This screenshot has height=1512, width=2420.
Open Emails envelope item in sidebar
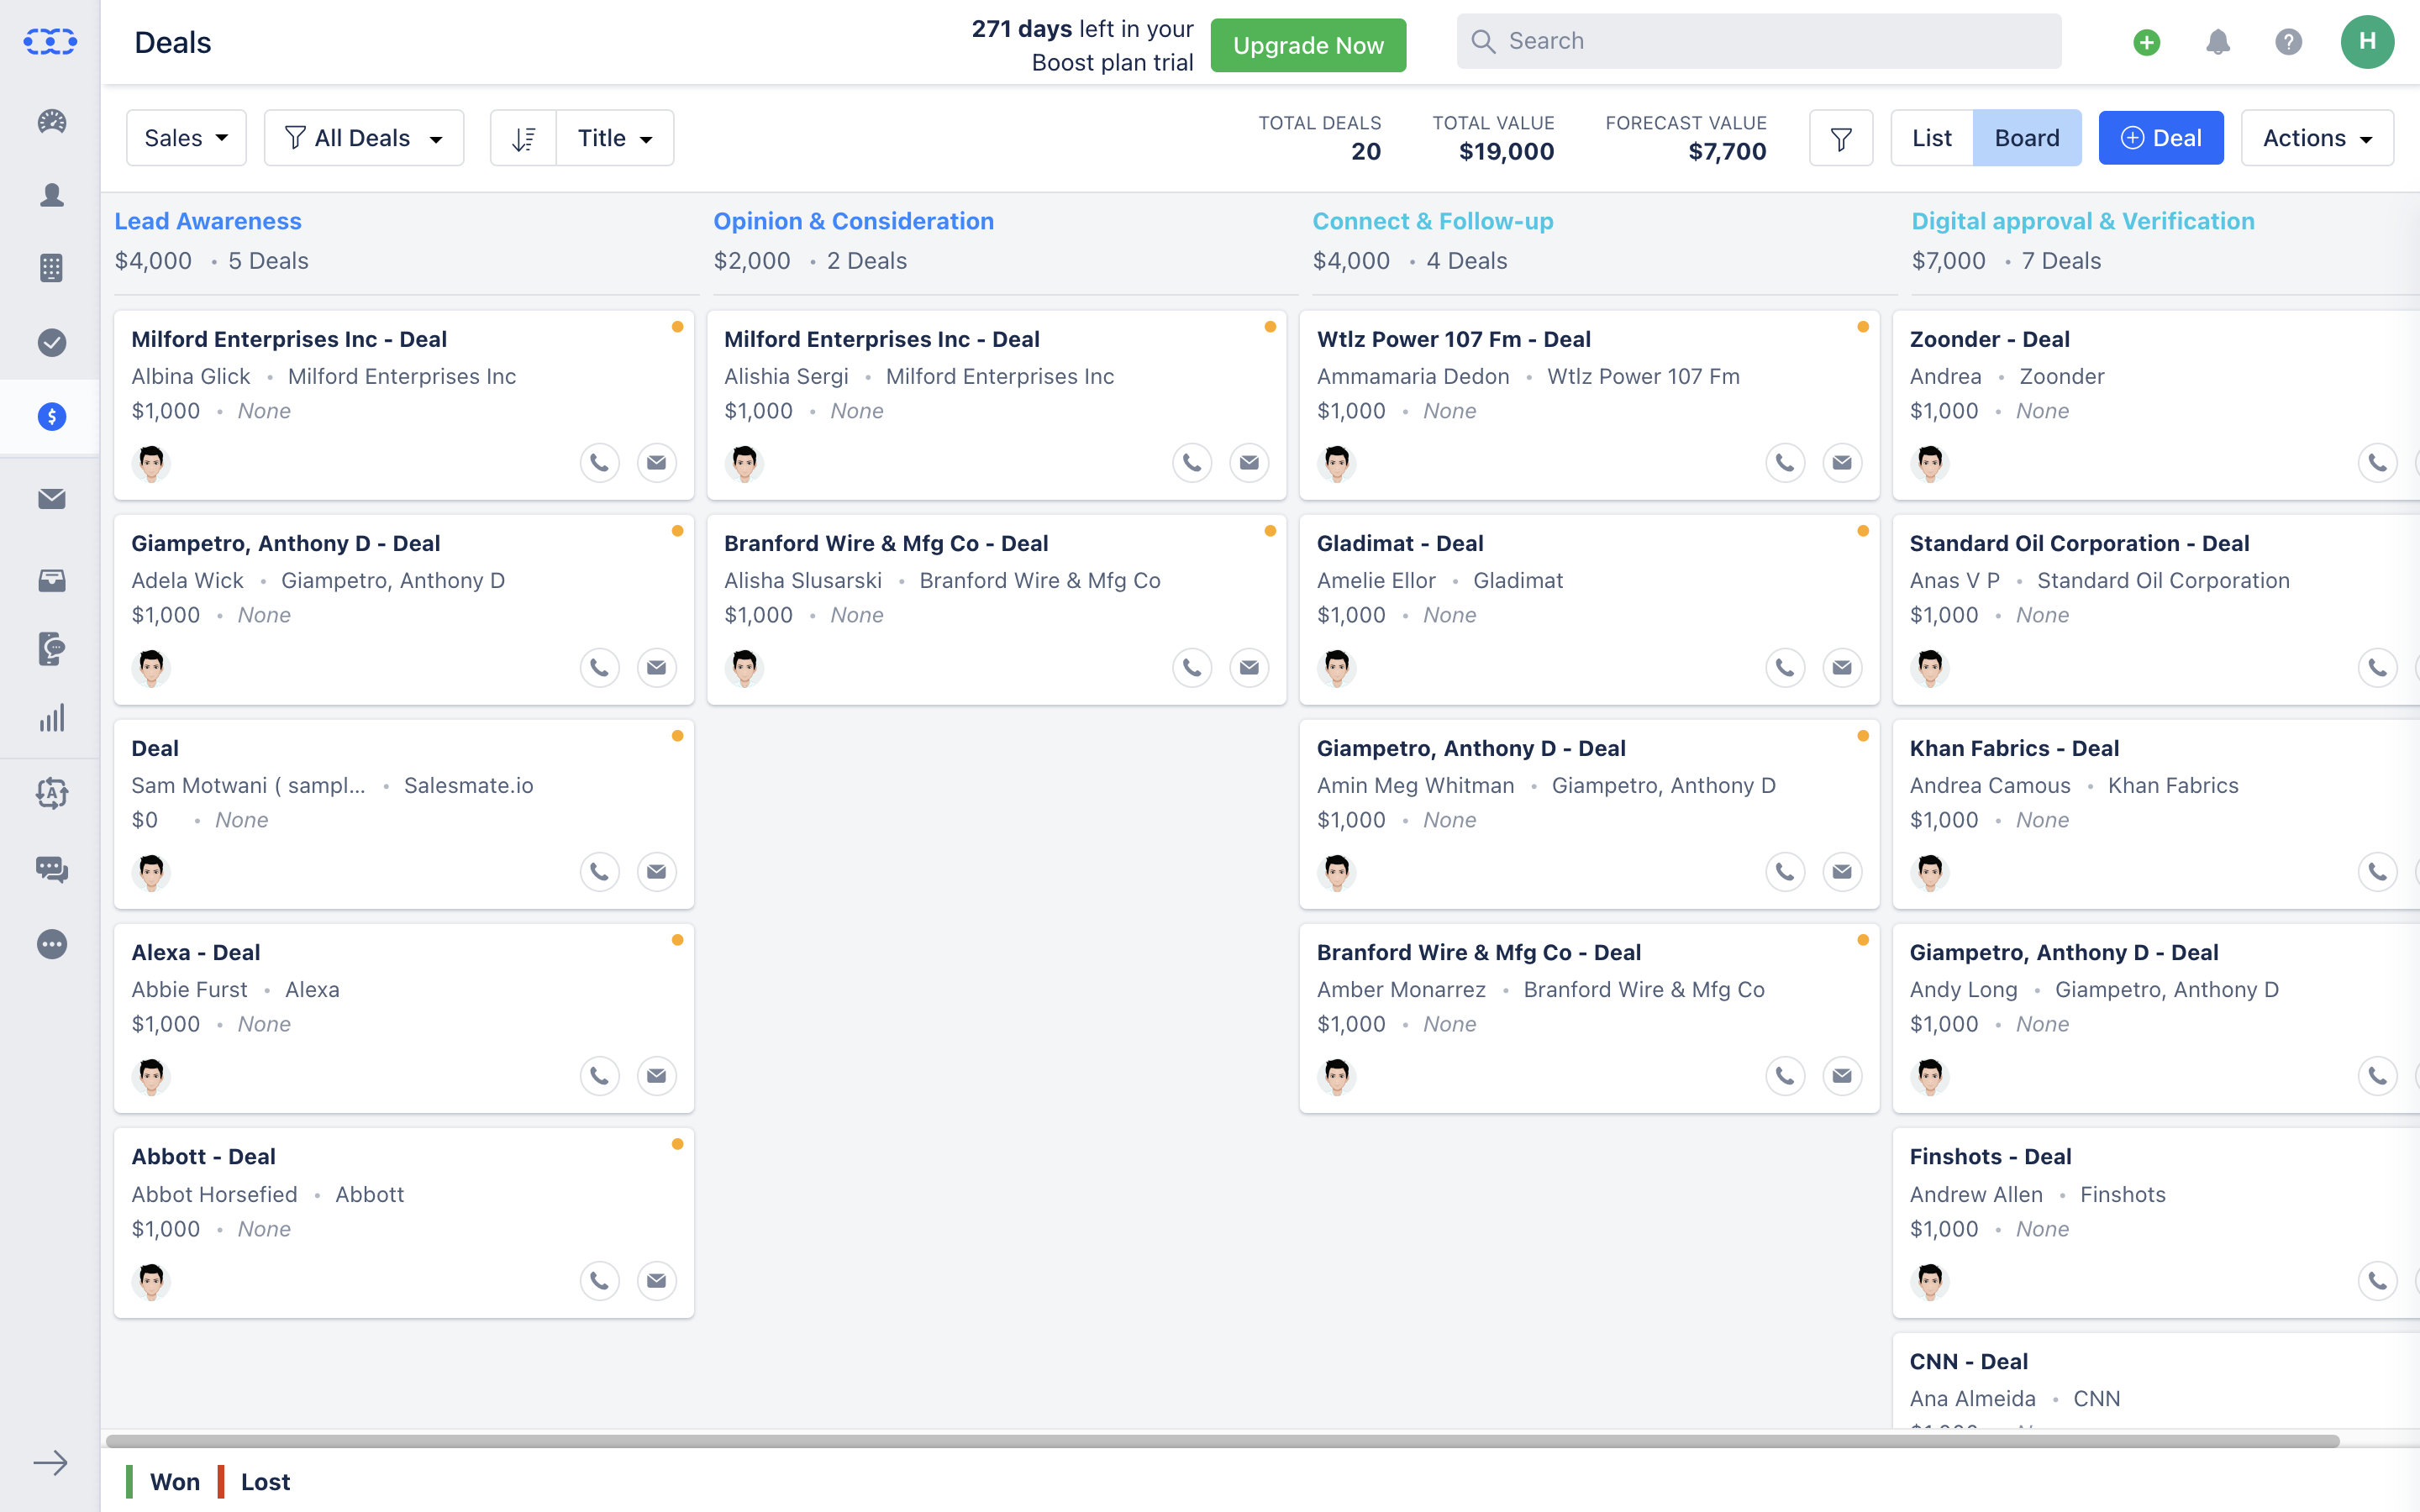click(51, 498)
